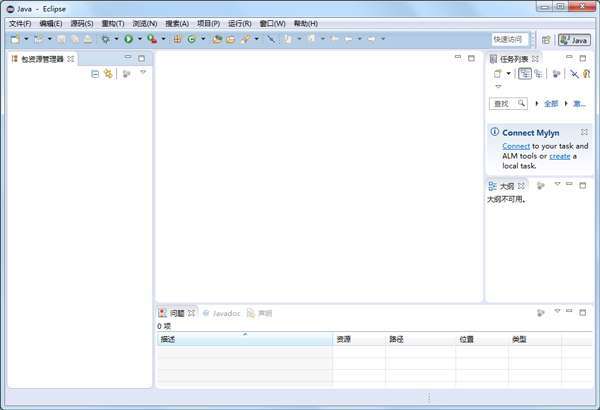600x410 pixels.
Task: Click the New wizard icon in main toolbar
Action: pyautogui.click(x=15, y=39)
